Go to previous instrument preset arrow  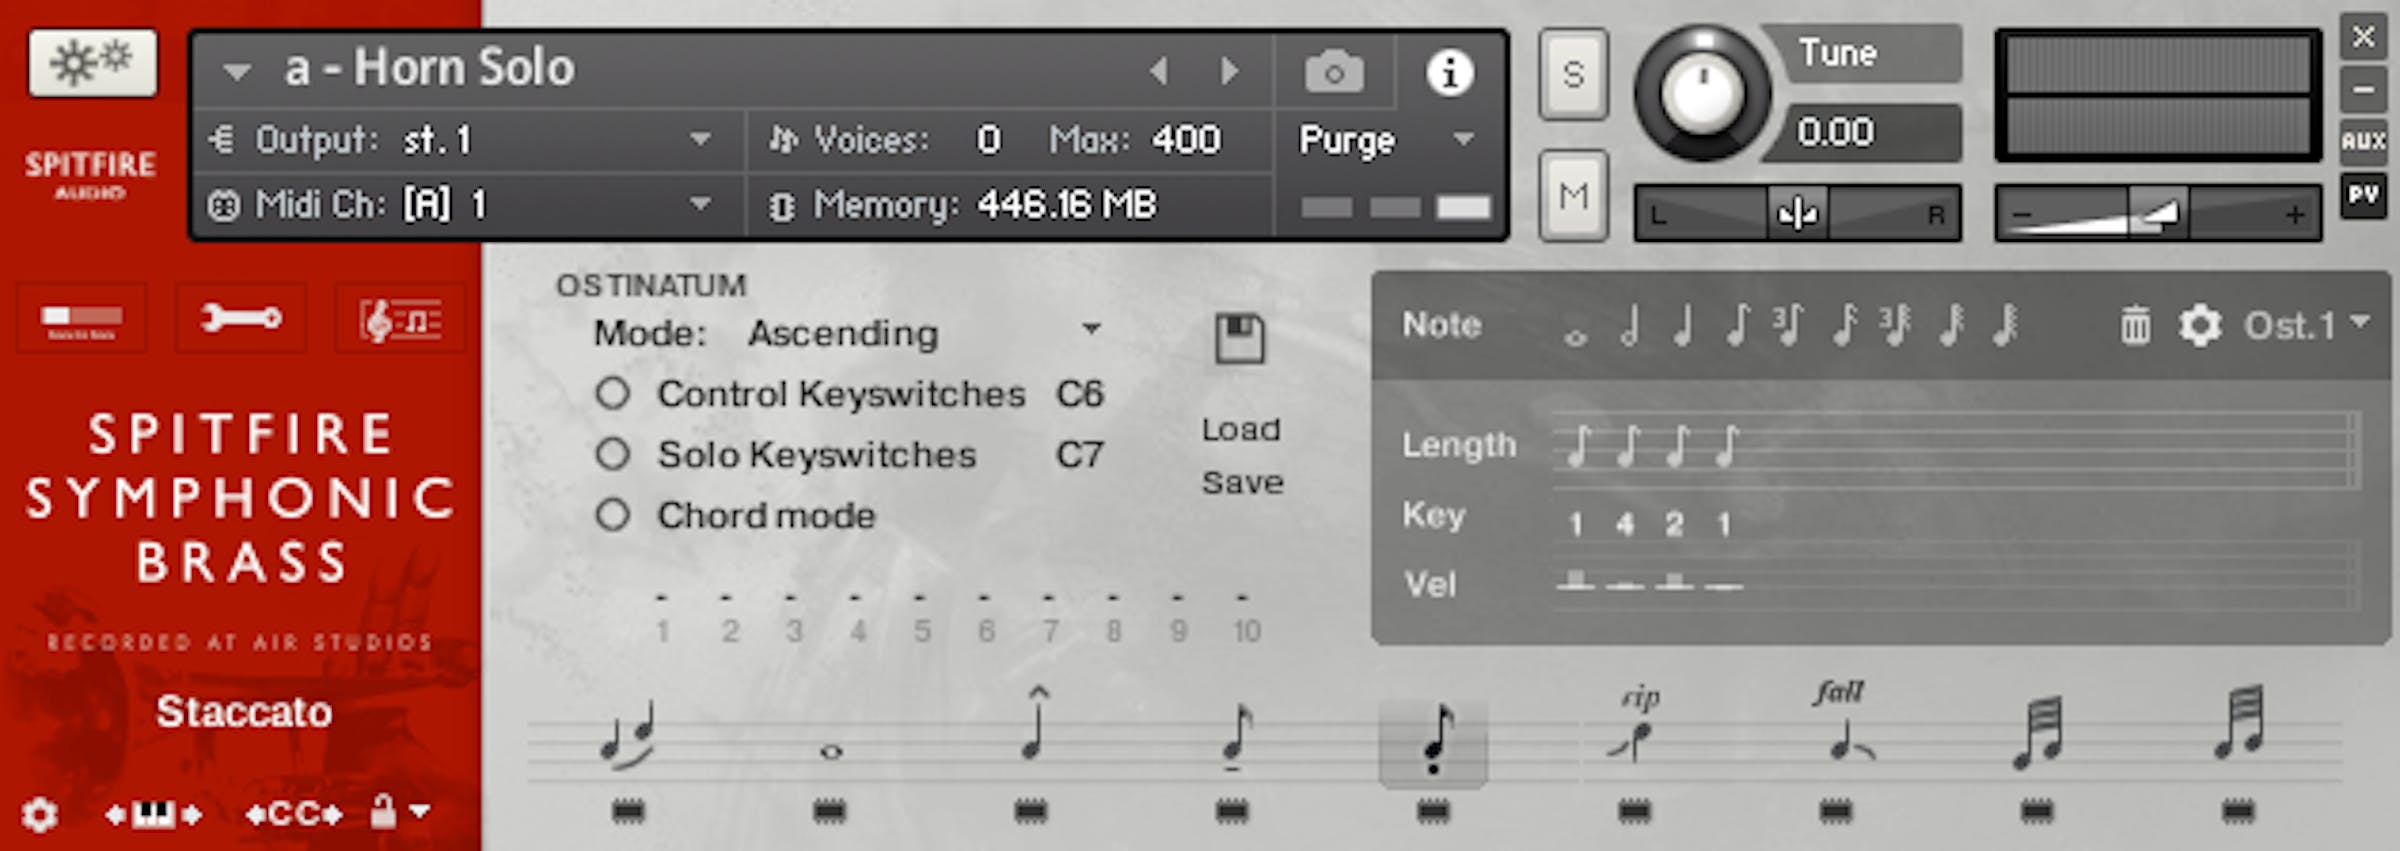[x=1160, y=71]
